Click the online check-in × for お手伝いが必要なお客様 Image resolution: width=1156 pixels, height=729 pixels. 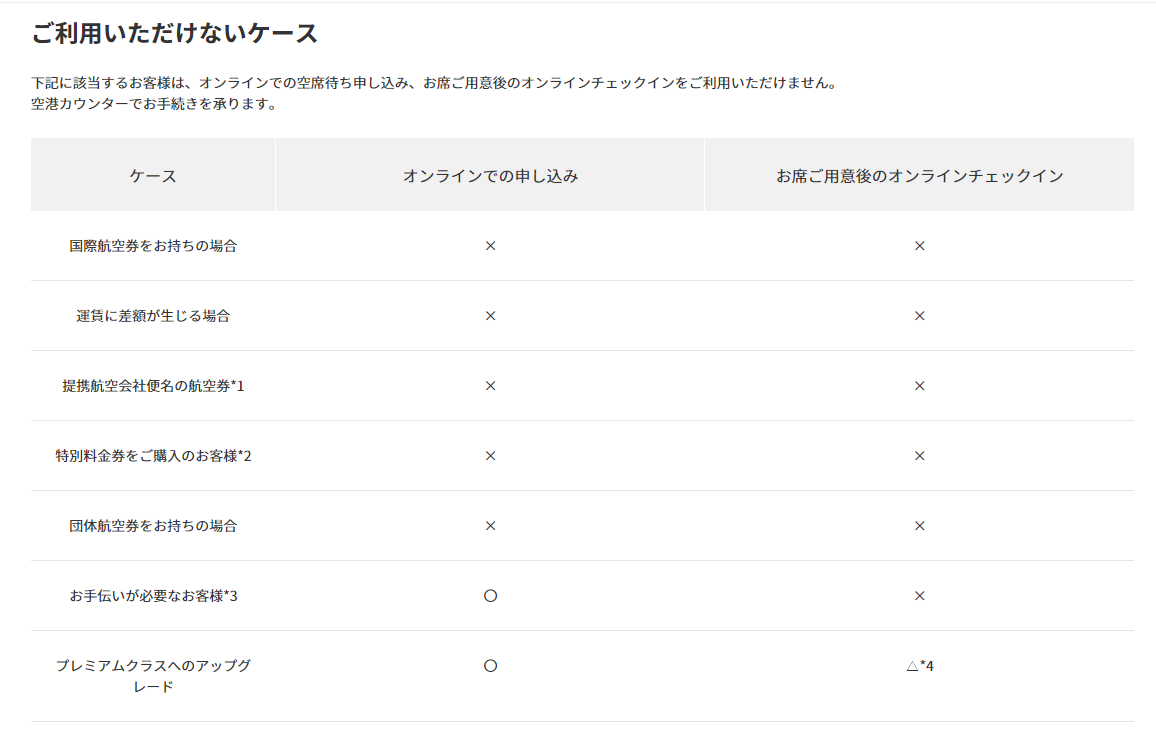click(919, 596)
